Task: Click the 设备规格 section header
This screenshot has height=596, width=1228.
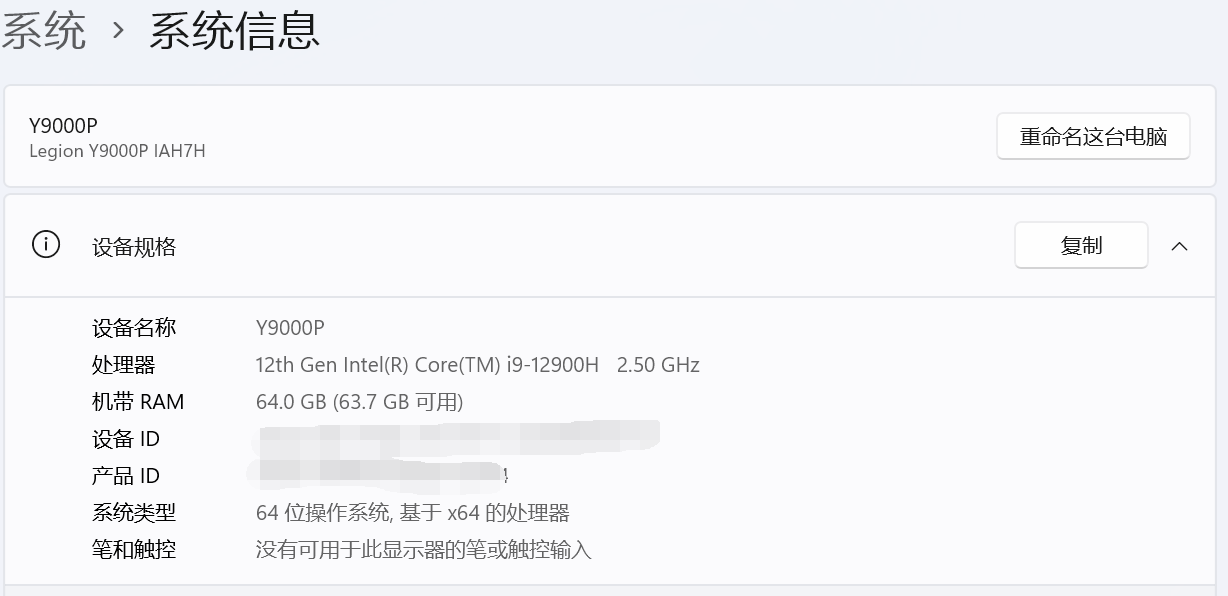Action: tap(134, 247)
